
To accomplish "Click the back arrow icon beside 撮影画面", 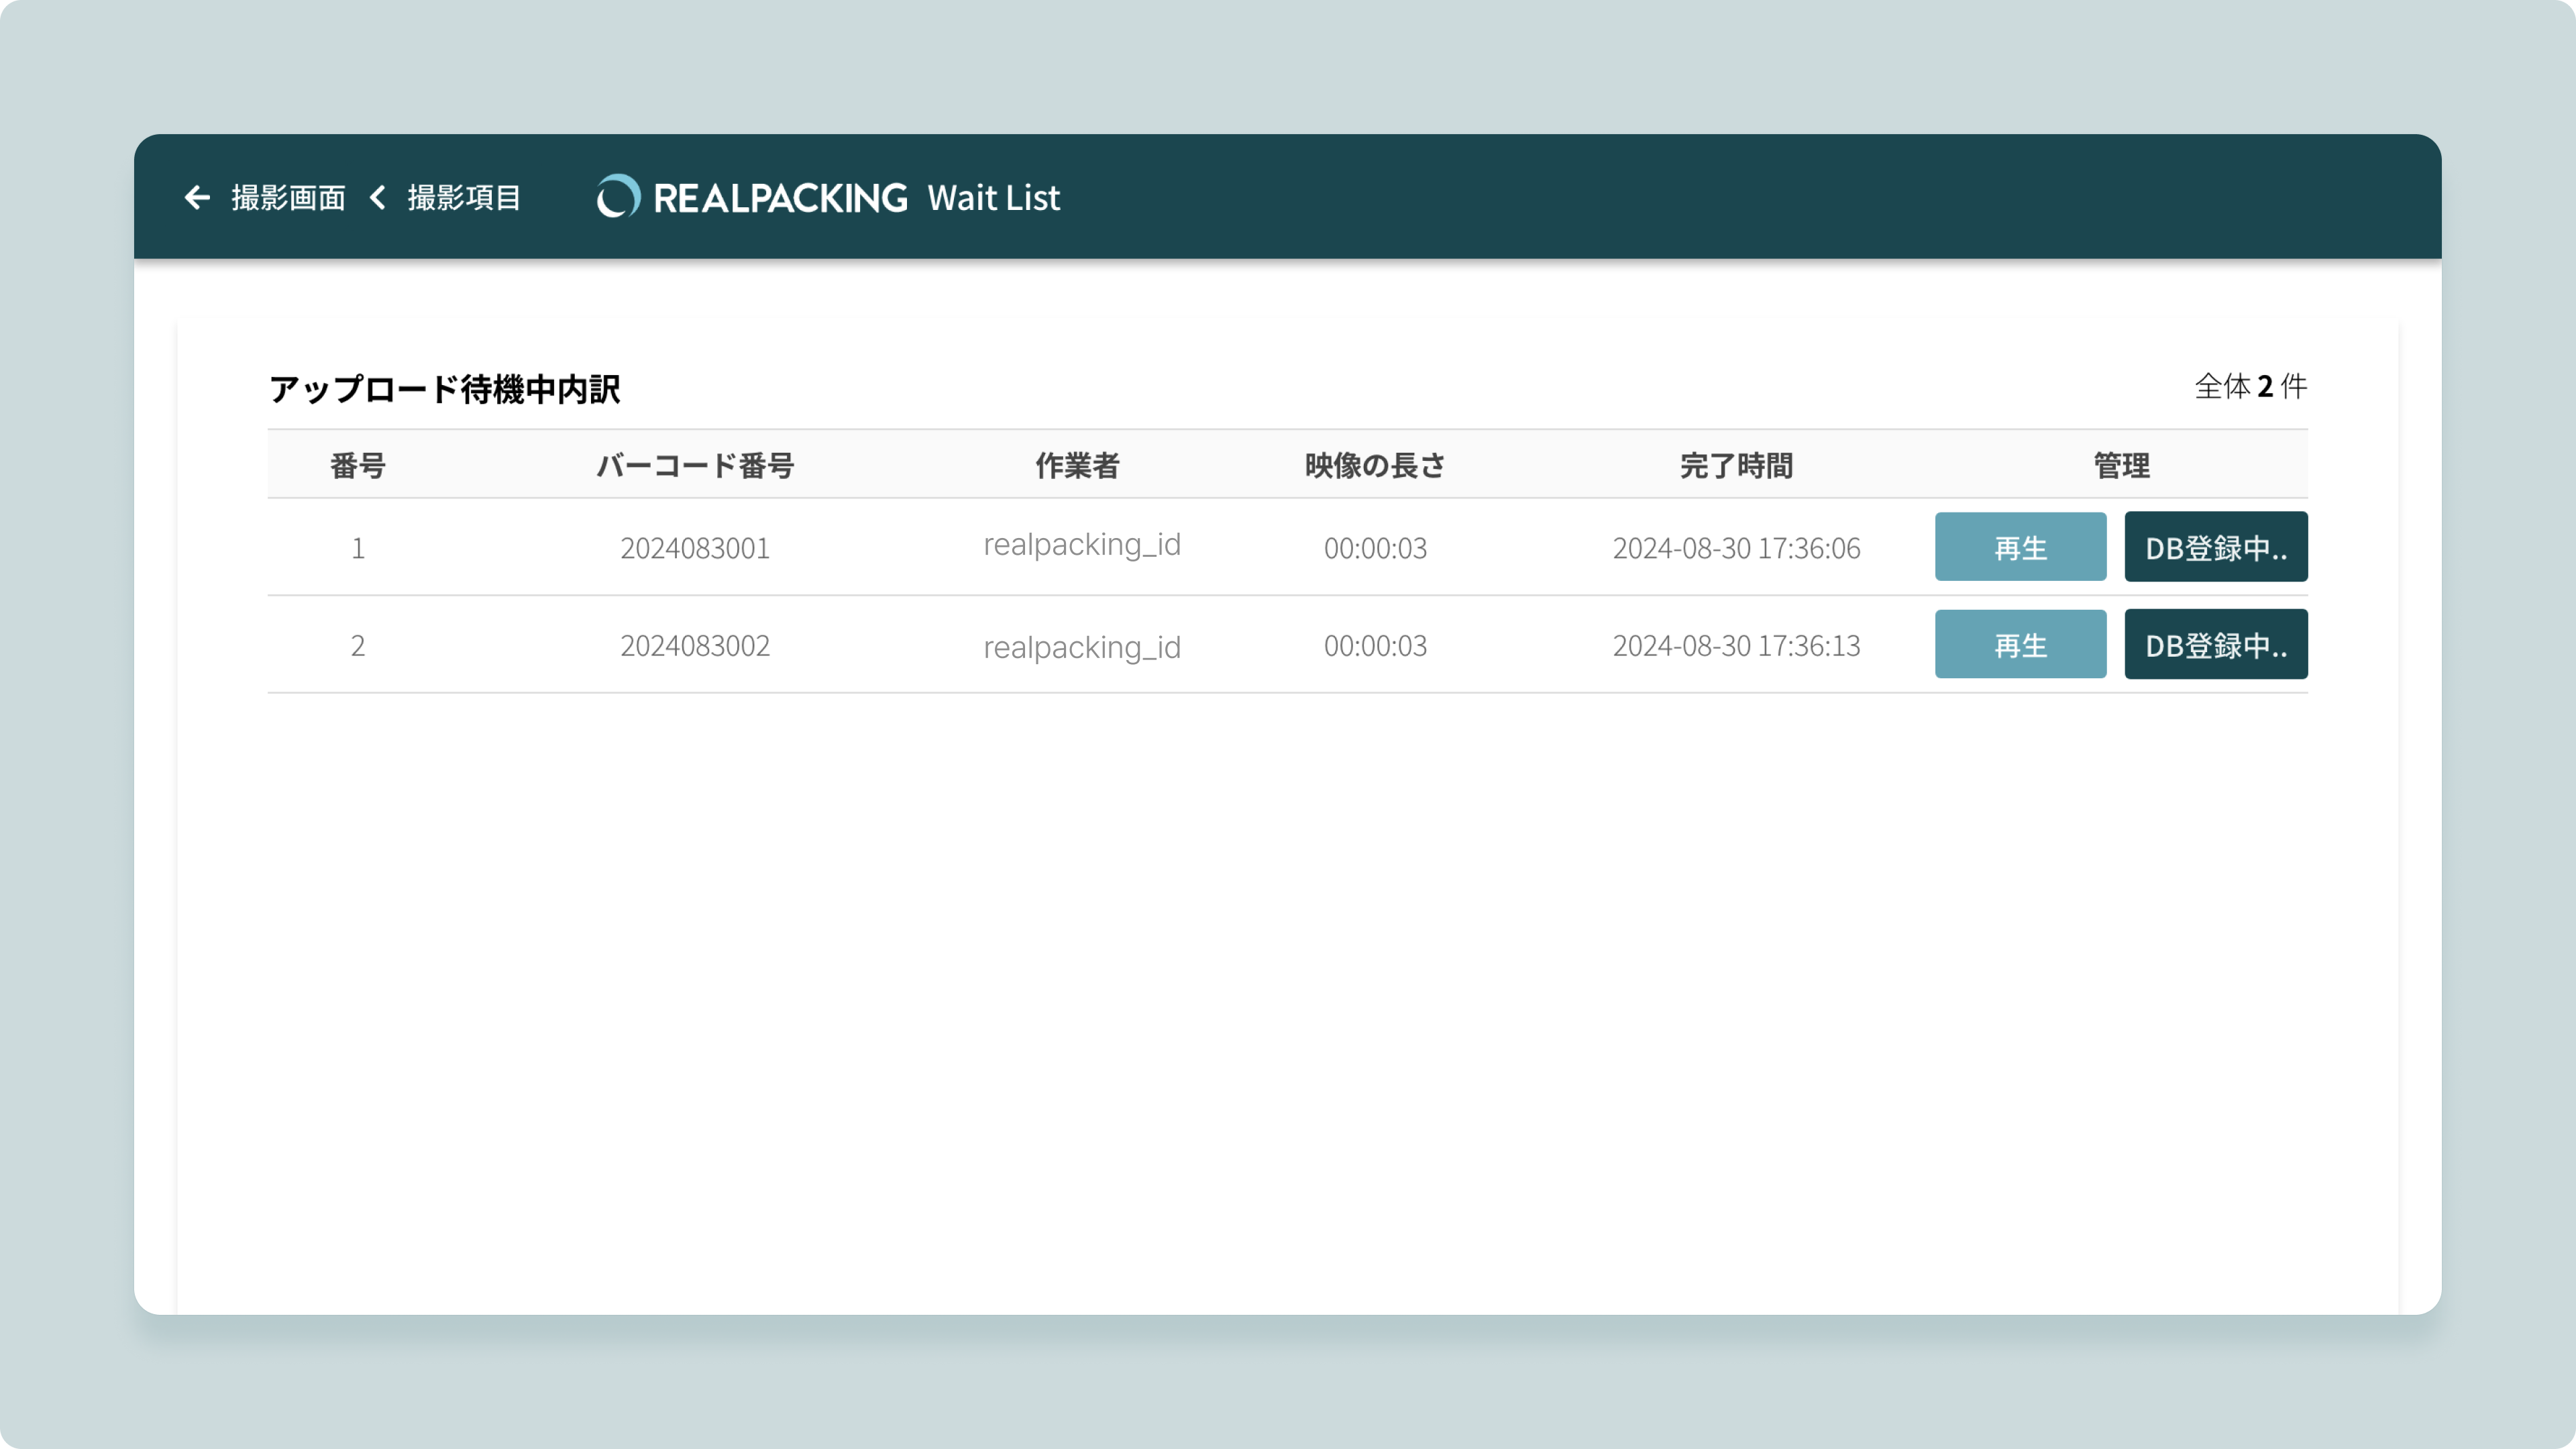I will pyautogui.click(x=197, y=197).
